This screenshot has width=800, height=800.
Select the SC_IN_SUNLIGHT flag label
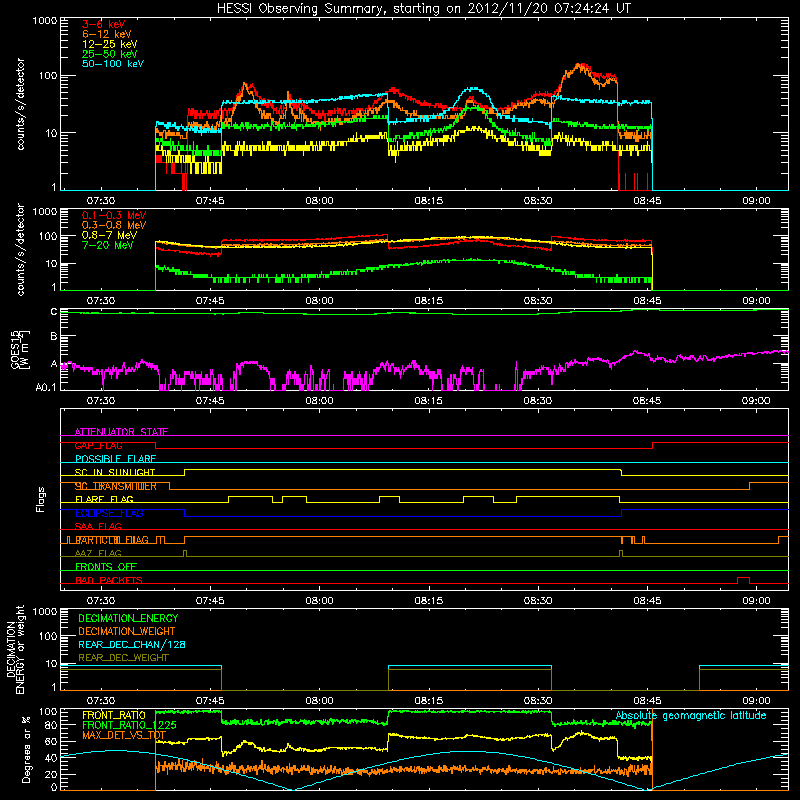(x=115, y=472)
